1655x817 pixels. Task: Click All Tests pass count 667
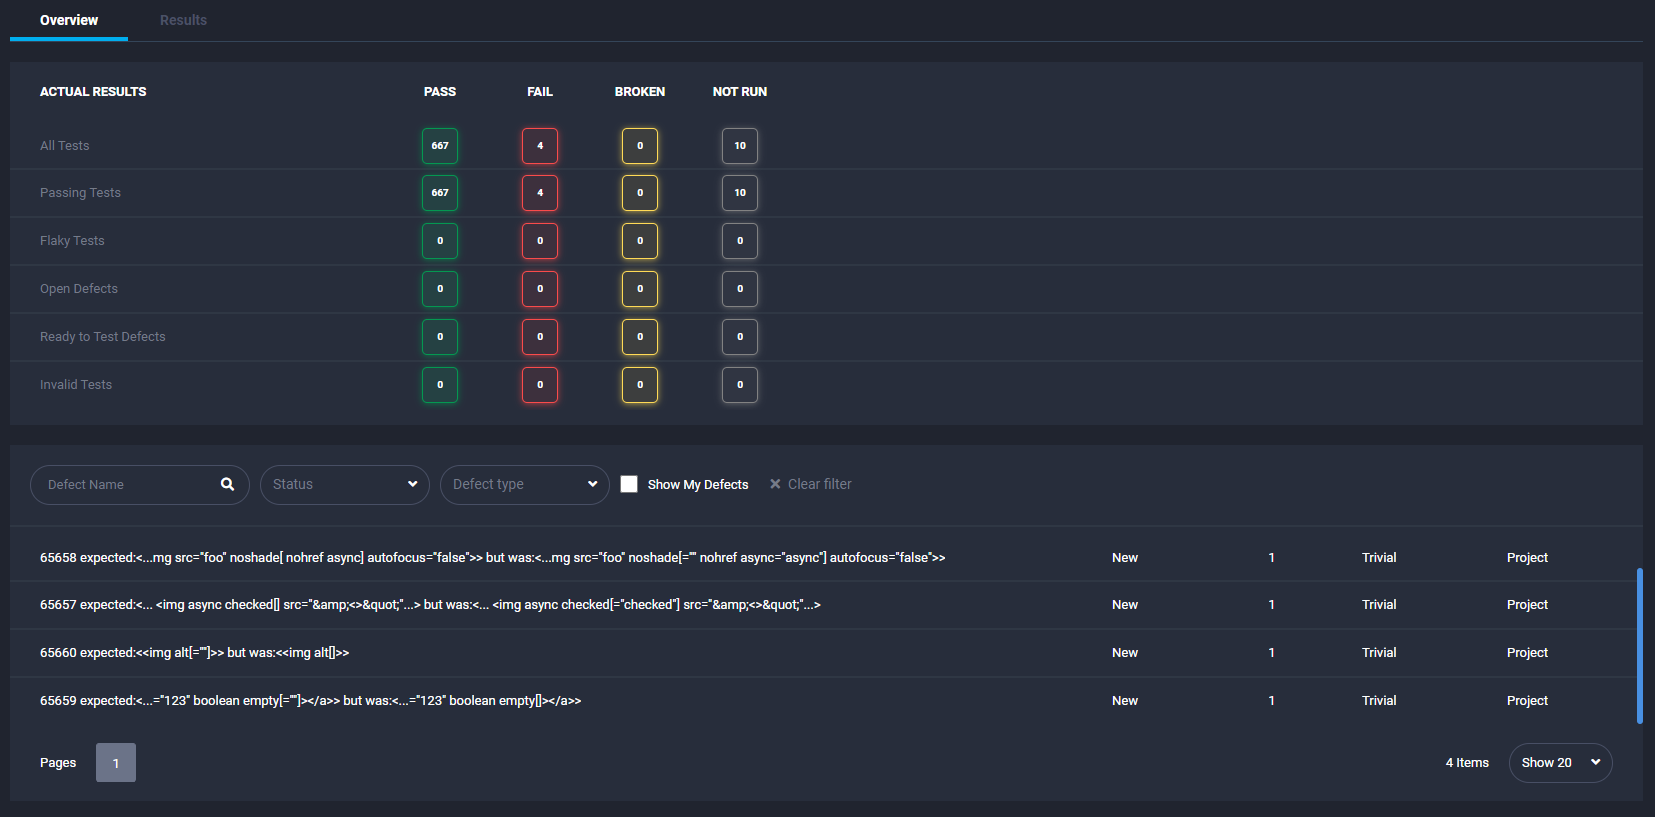pyautogui.click(x=440, y=146)
